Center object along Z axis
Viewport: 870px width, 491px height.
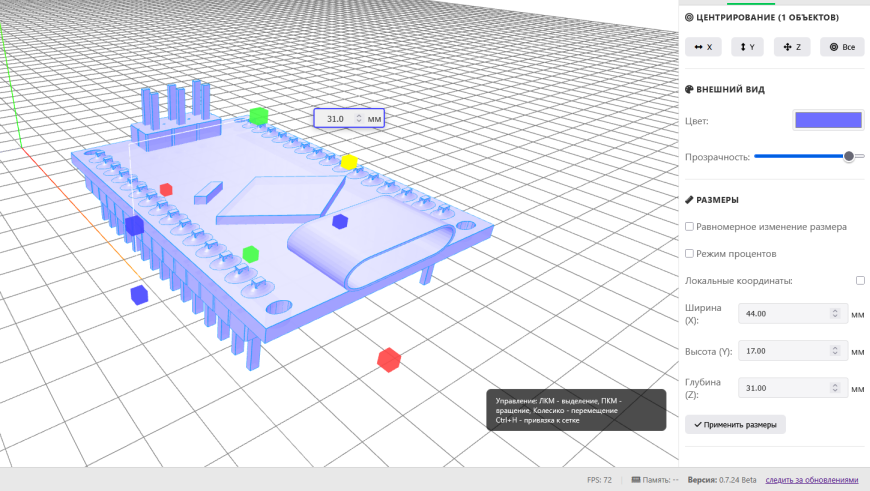point(792,47)
